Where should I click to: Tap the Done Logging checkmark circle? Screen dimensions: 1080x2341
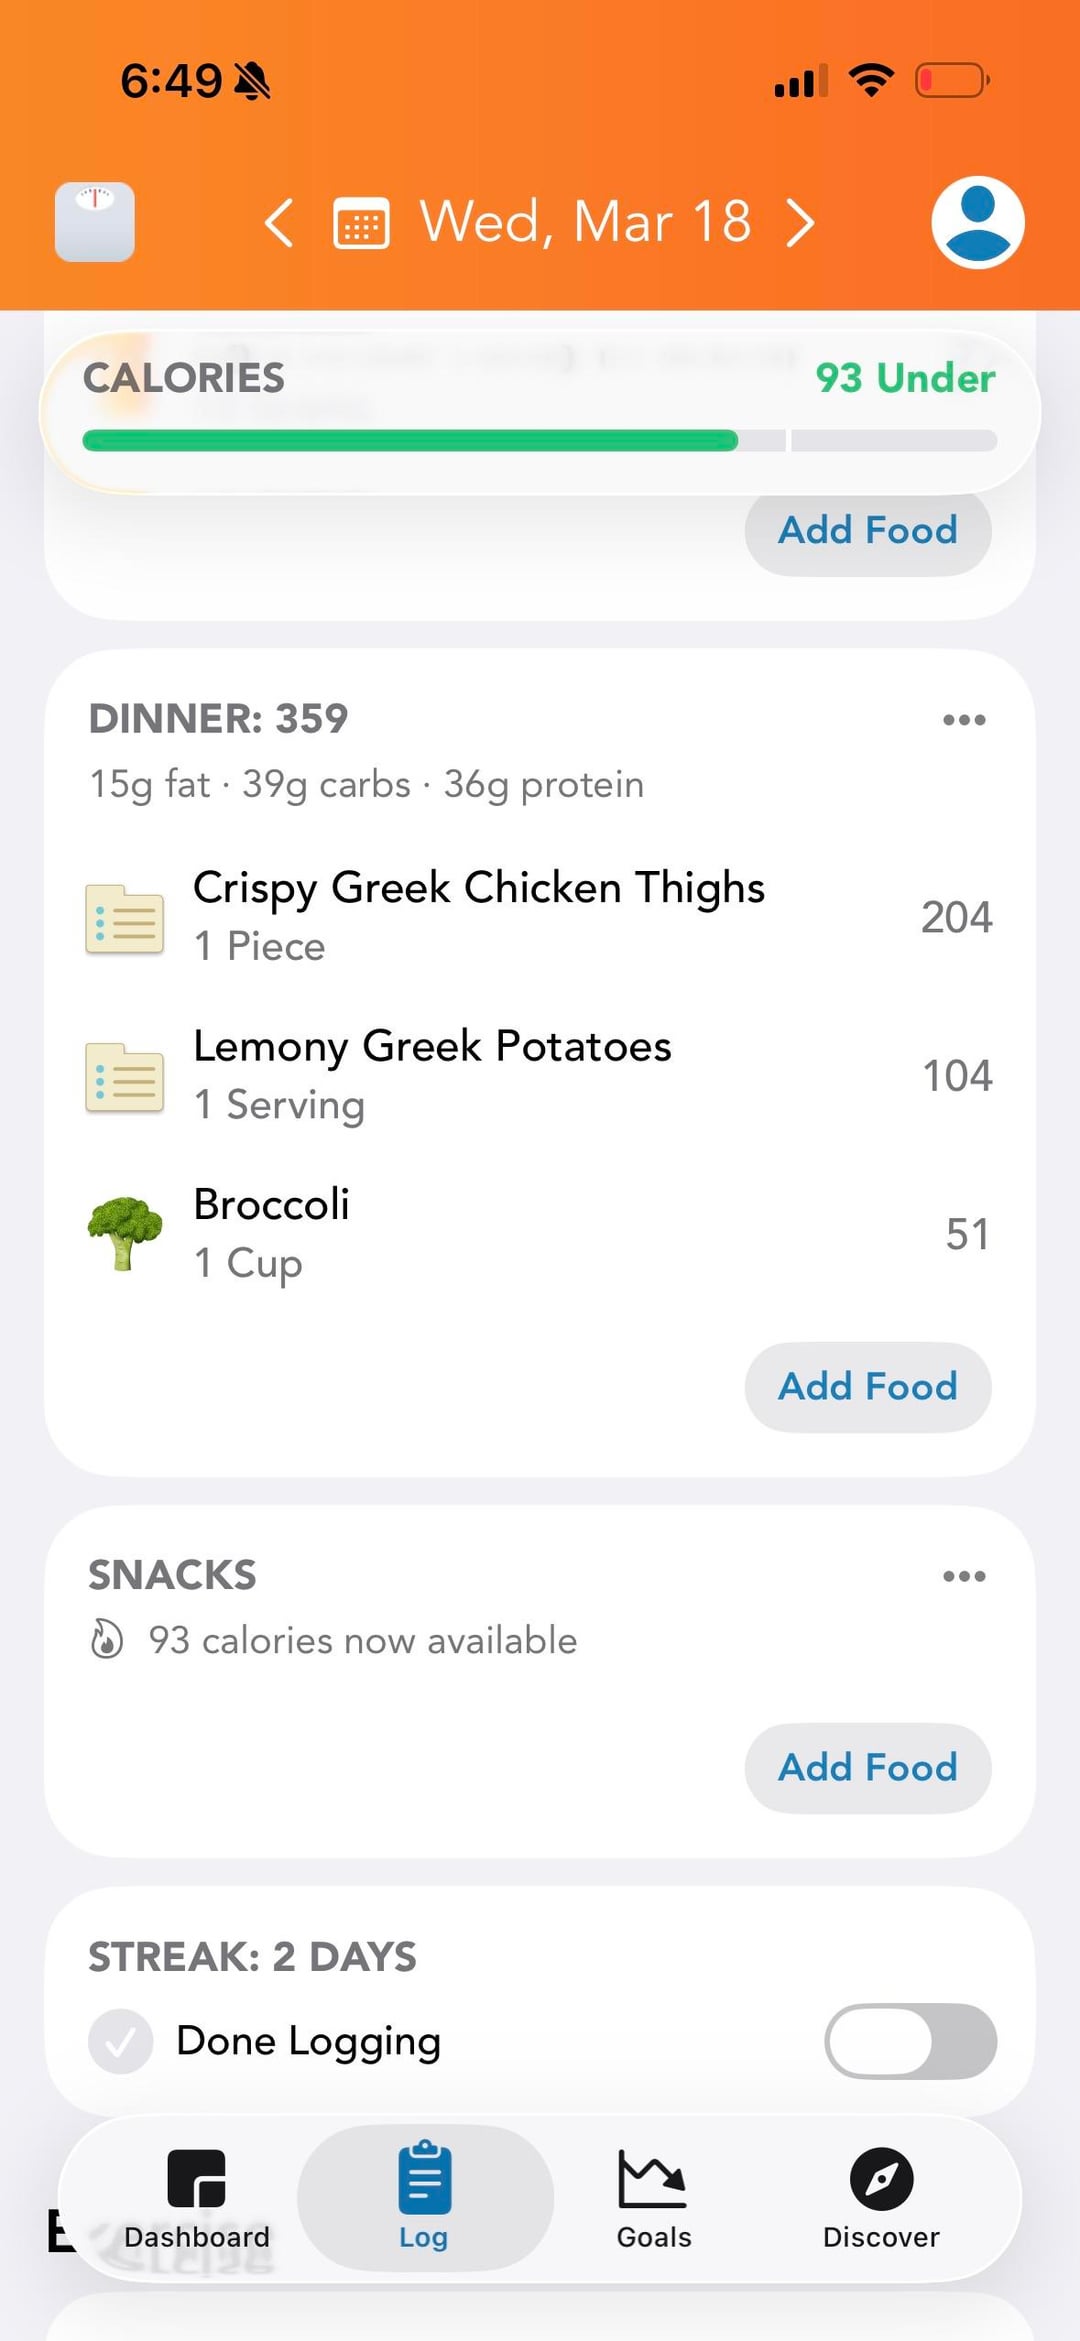pyautogui.click(x=120, y=2041)
